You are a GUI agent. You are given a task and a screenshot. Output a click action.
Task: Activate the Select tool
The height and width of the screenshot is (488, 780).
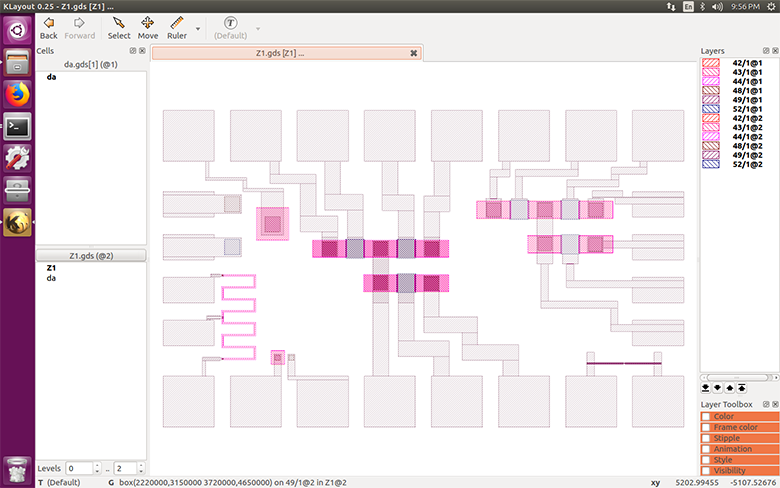point(119,28)
